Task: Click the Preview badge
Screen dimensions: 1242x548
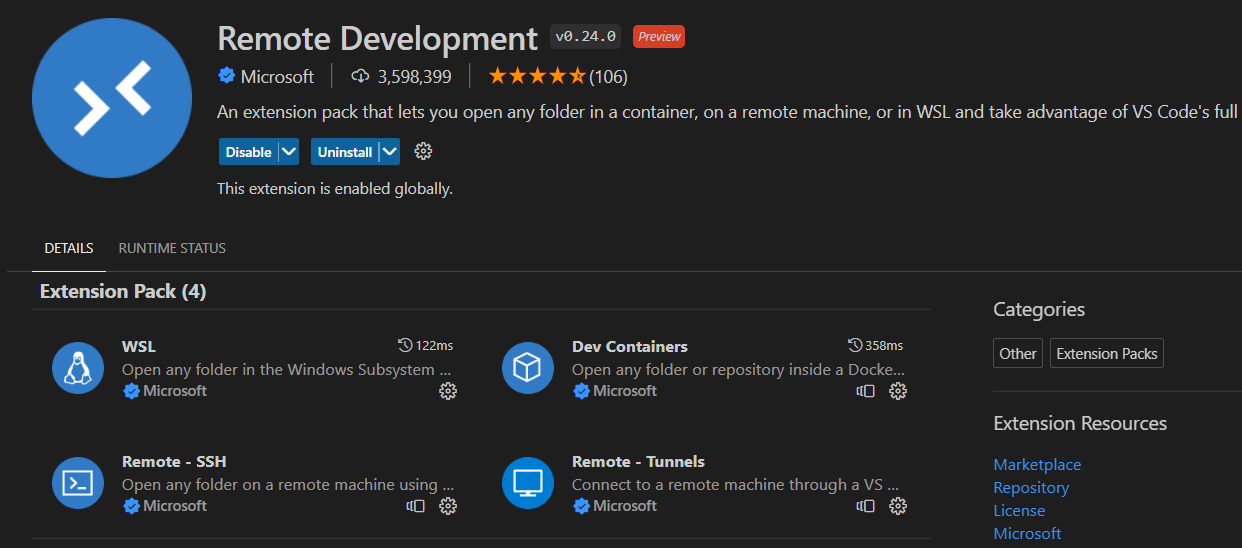Action: coord(659,37)
